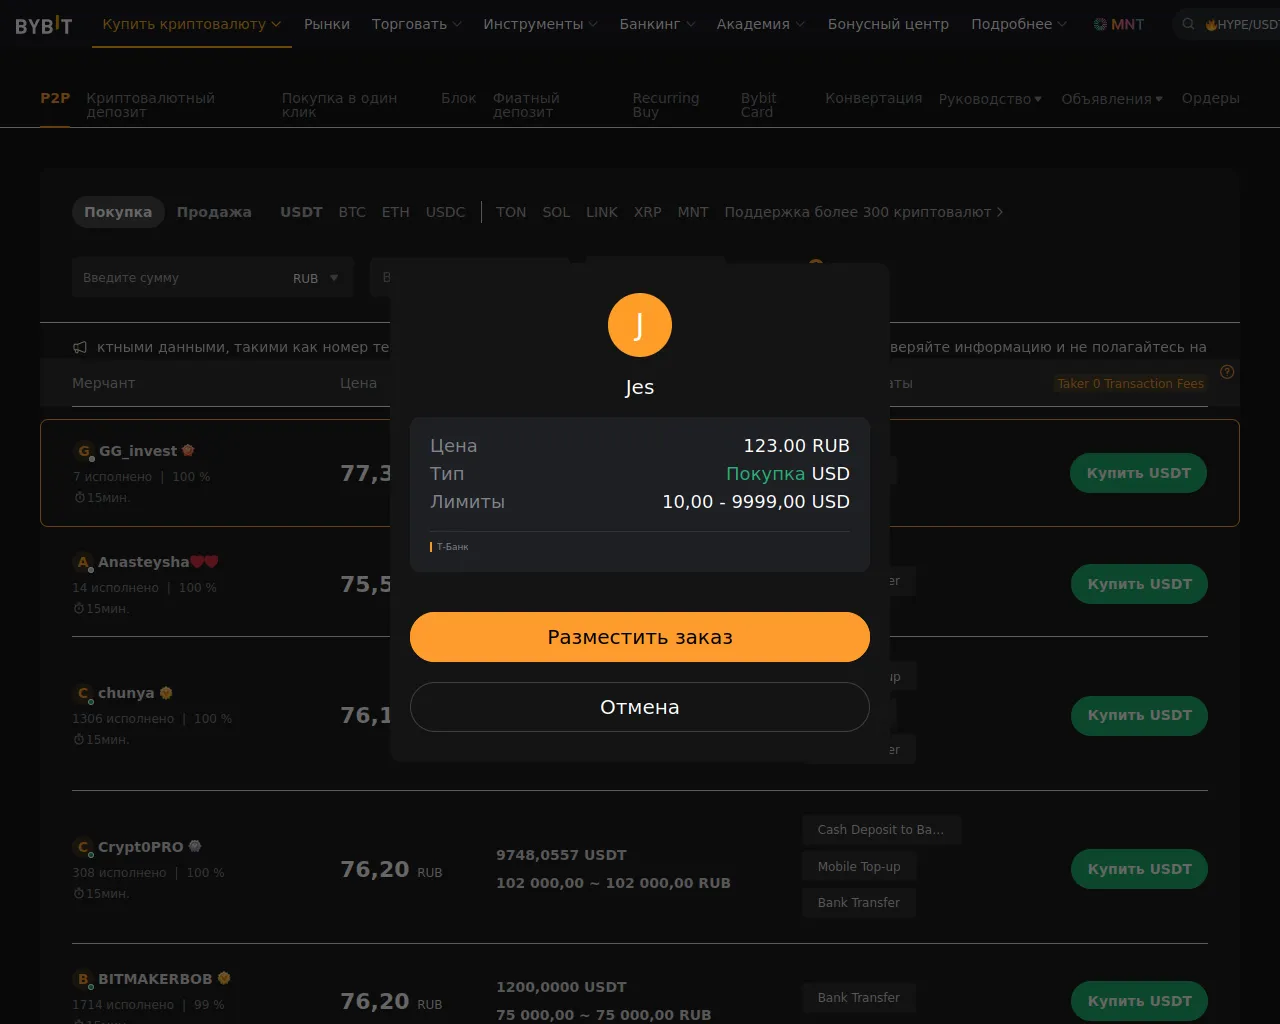The height and width of the screenshot is (1024, 1280).
Task: Click the Разместить заказ button
Action: pyautogui.click(x=639, y=637)
